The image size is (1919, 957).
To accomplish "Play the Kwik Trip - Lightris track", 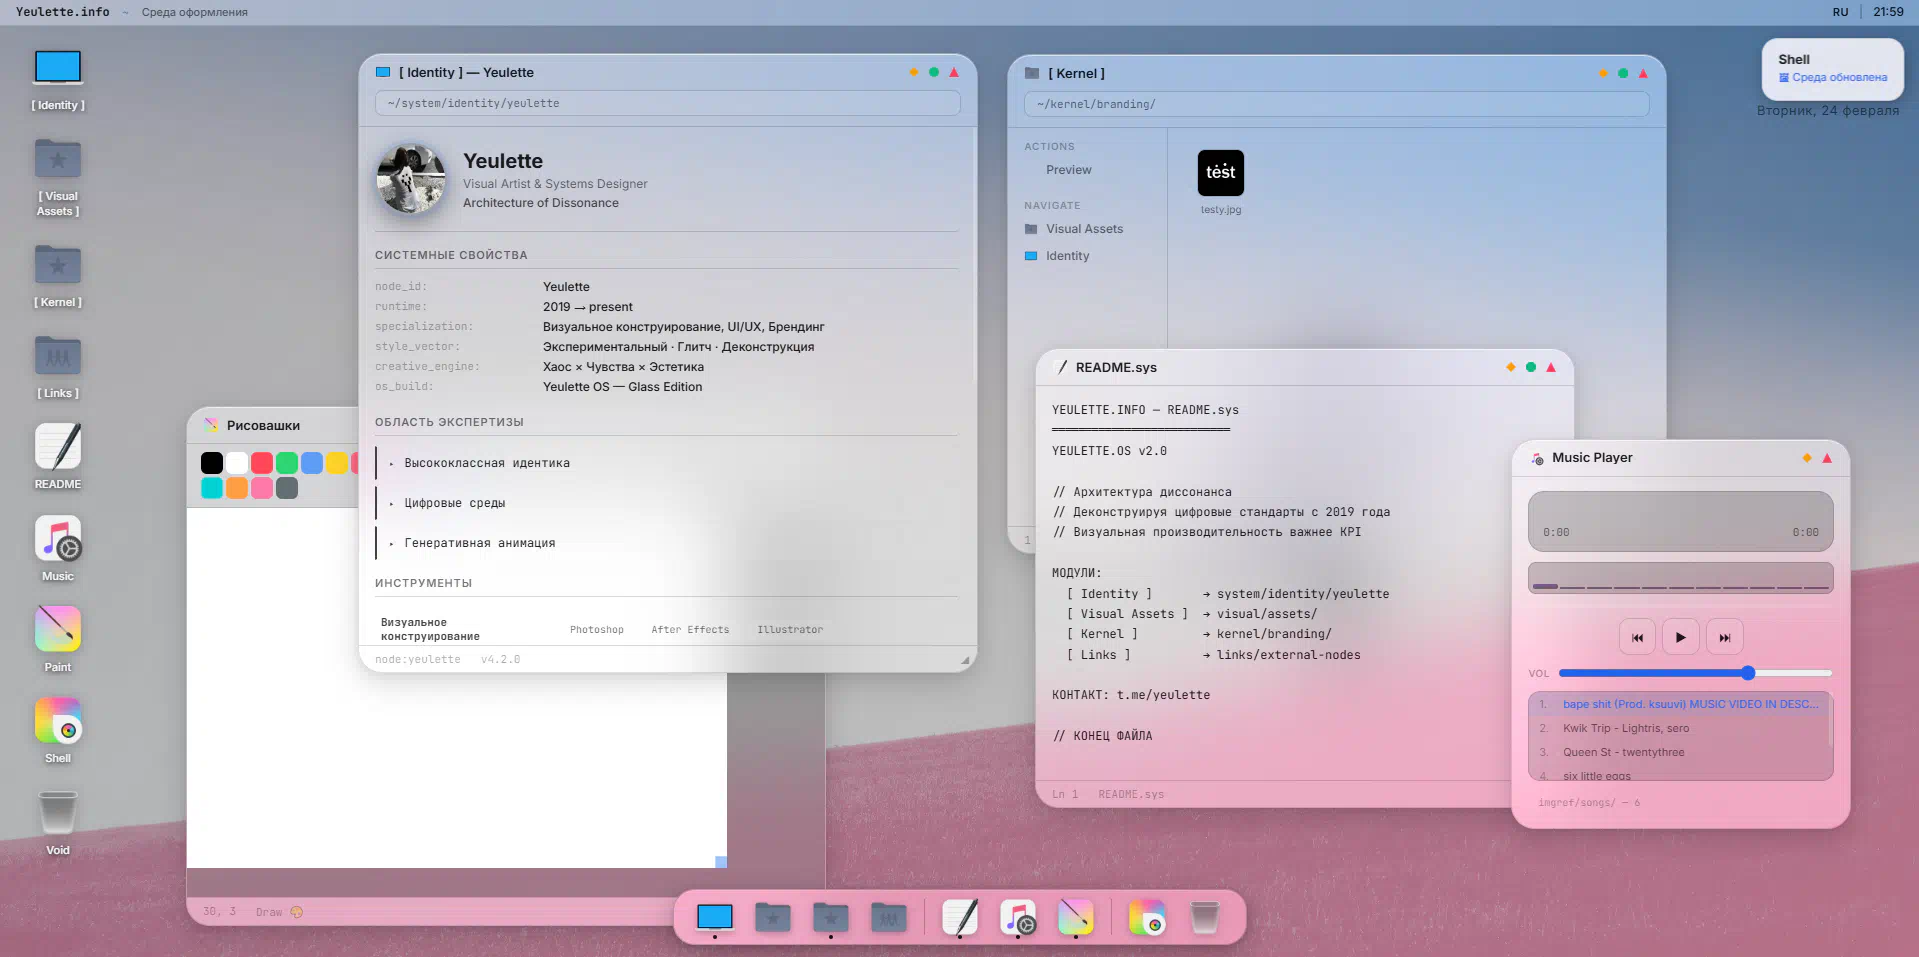I will tap(1625, 728).
